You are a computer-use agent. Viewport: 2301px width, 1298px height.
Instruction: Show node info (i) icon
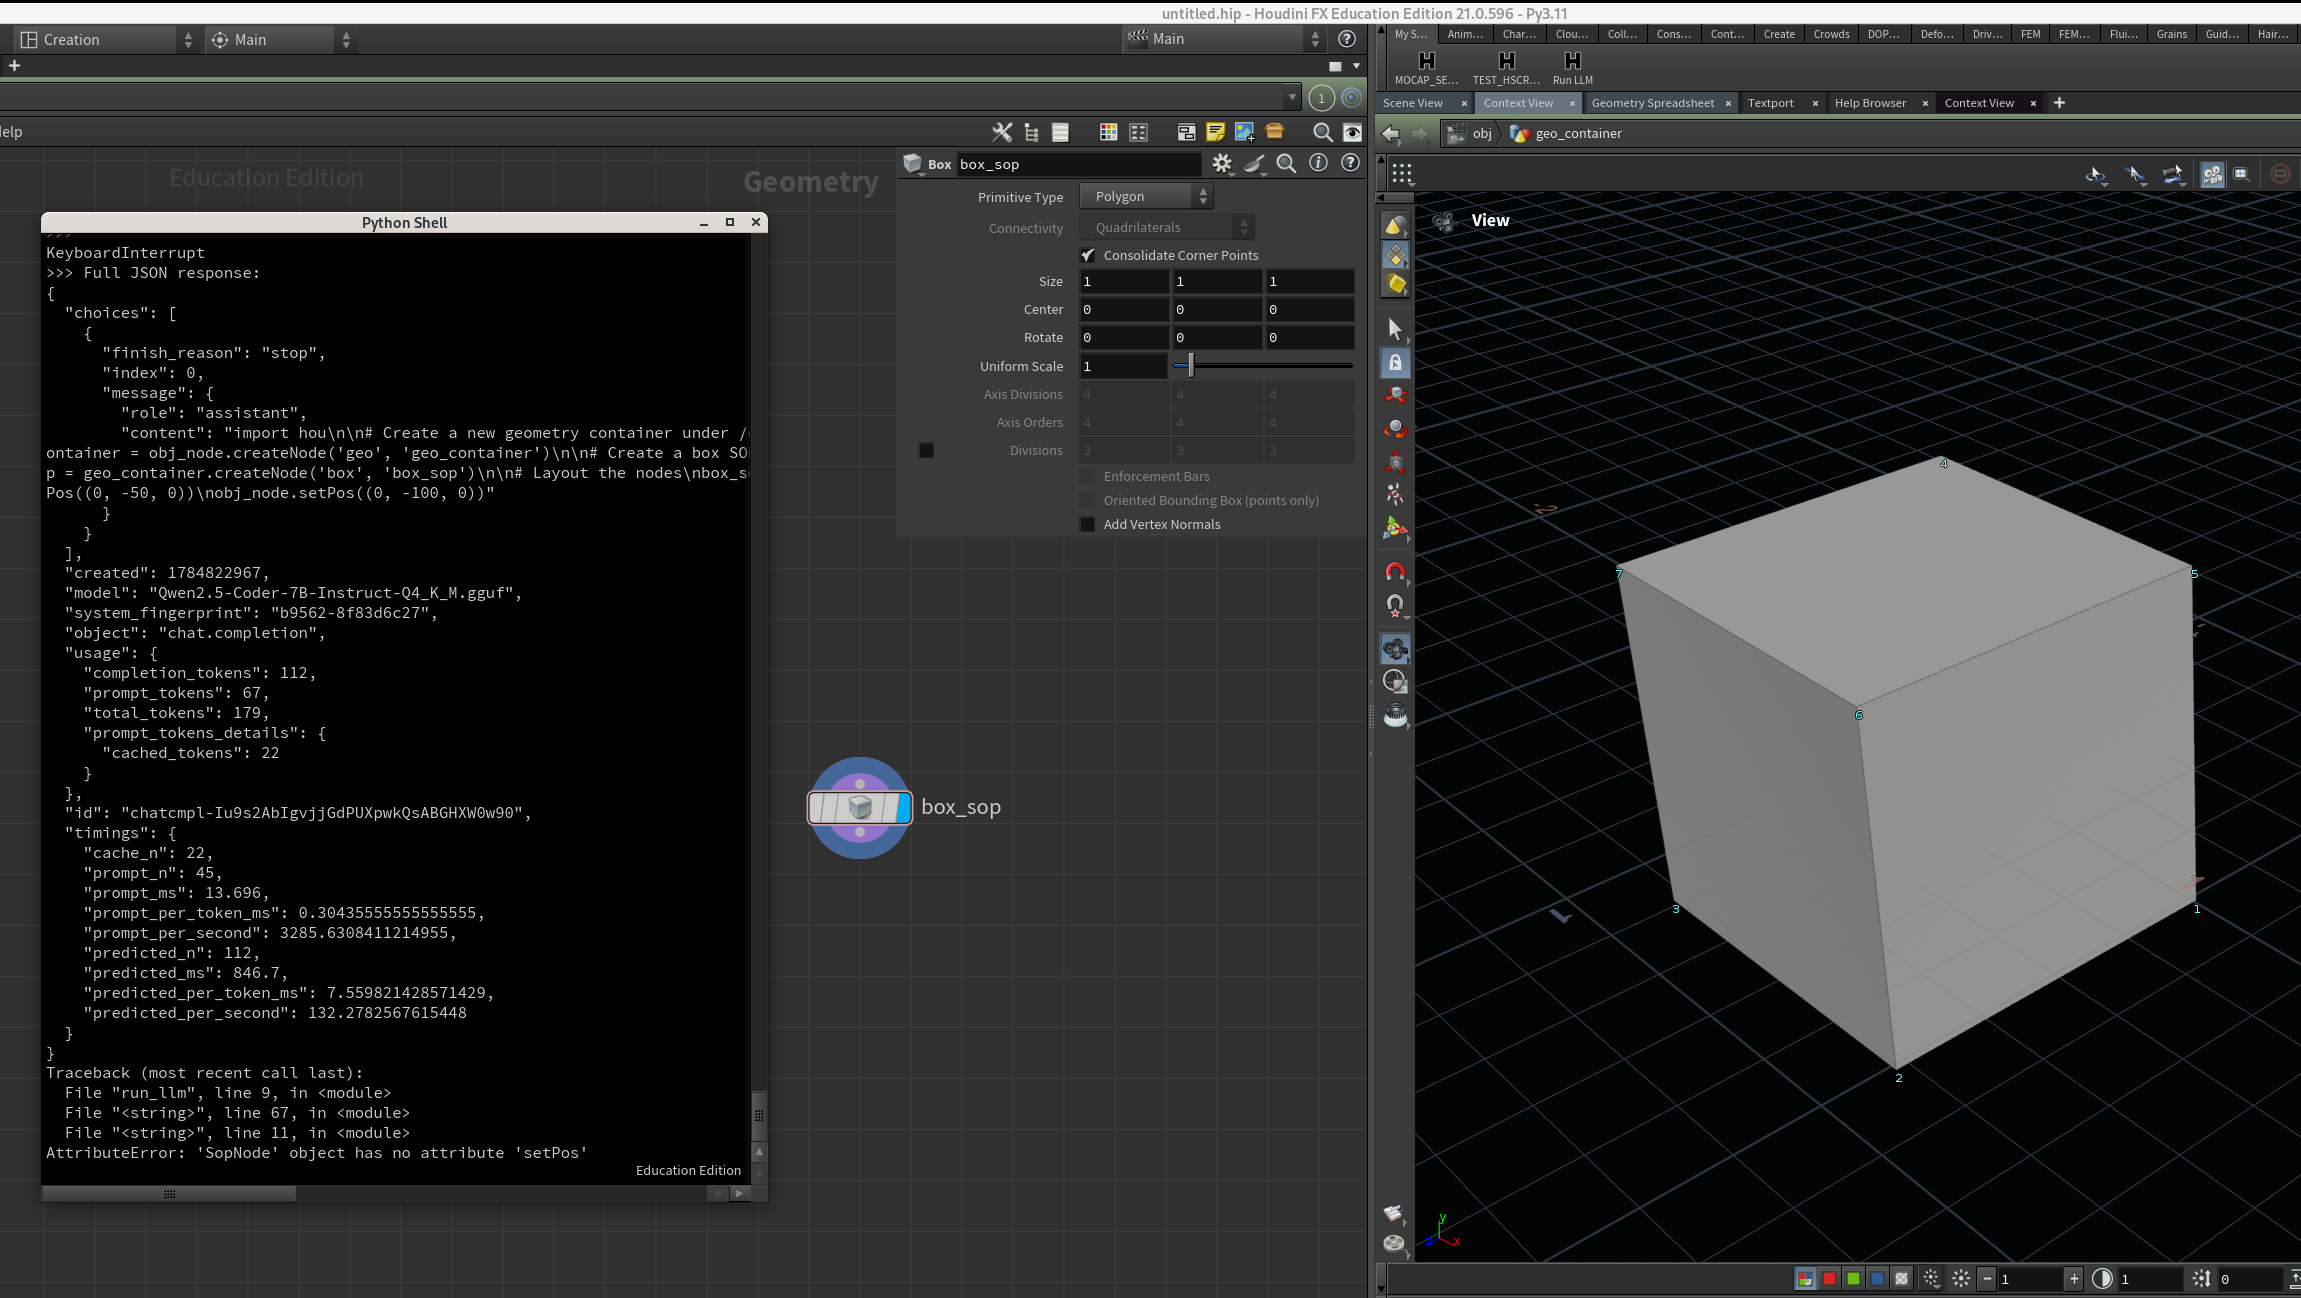point(1318,163)
